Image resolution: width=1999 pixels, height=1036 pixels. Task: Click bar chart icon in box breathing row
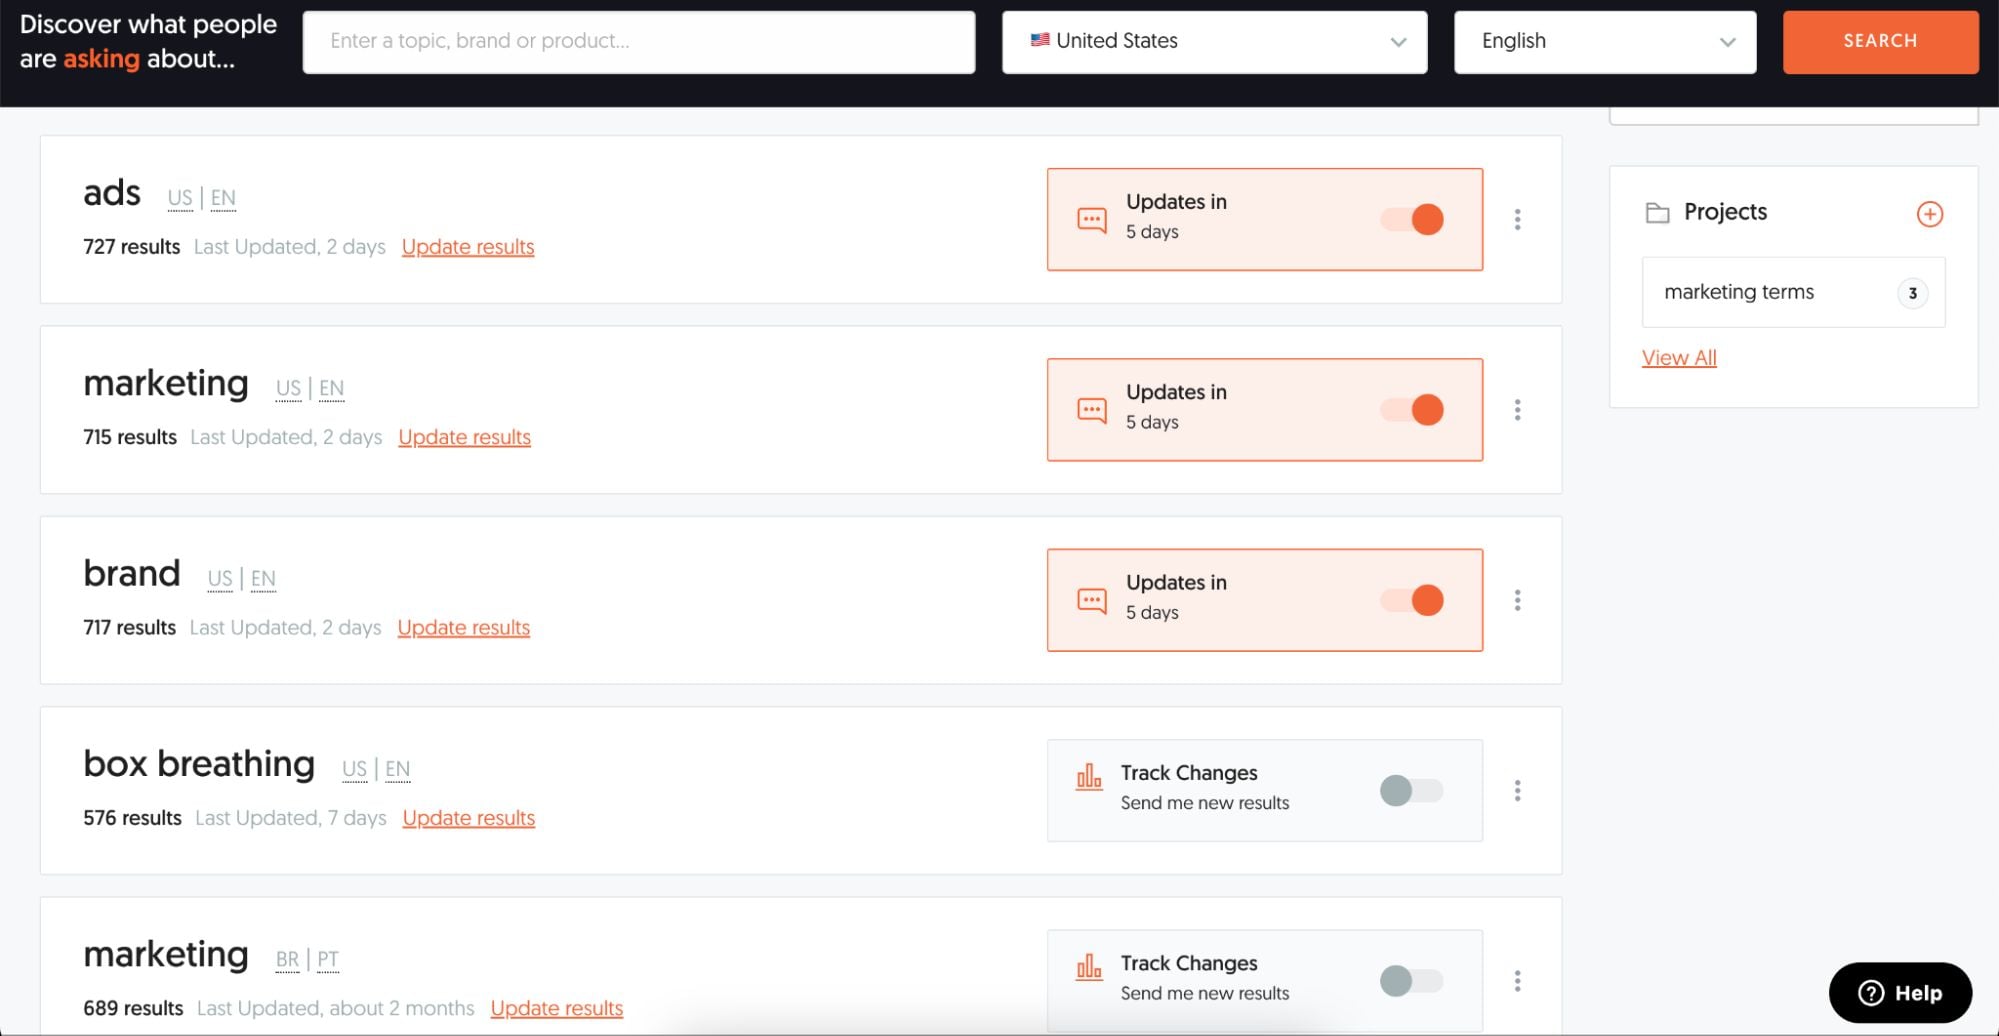point(1088,777)
